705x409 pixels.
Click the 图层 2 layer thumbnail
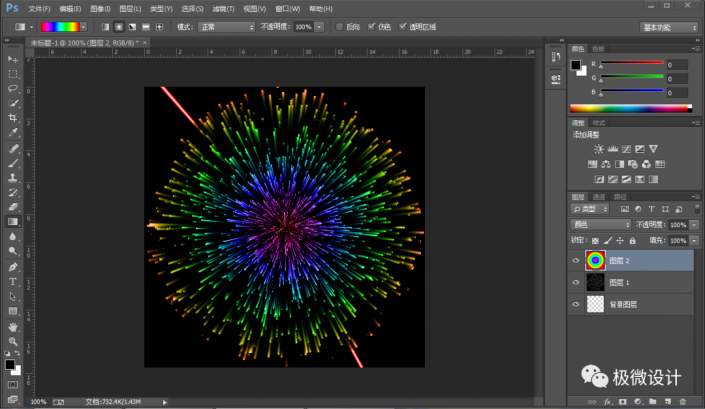(x=595, y=260)
